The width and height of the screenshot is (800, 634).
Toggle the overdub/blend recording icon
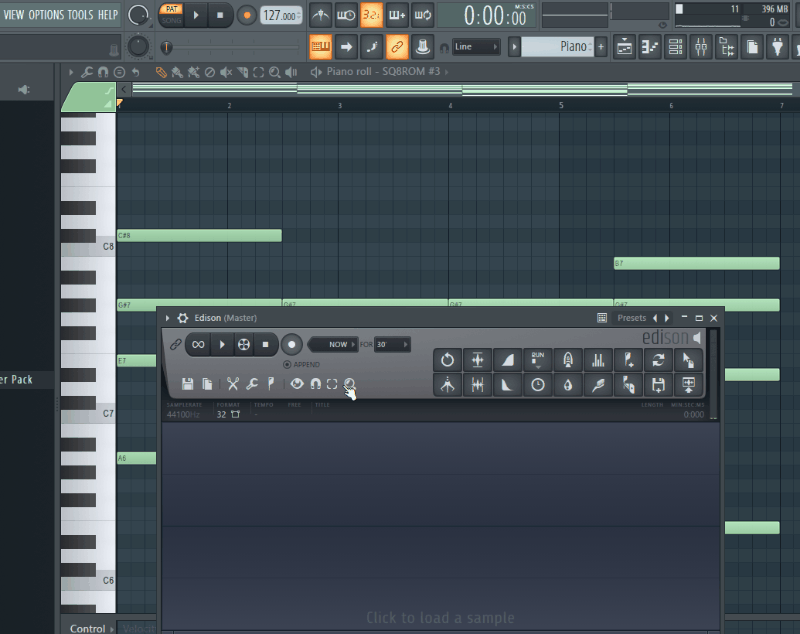pos(397,15)
